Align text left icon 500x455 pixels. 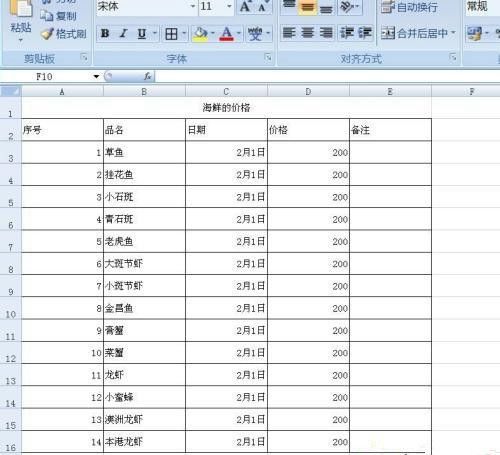(289, 33)
